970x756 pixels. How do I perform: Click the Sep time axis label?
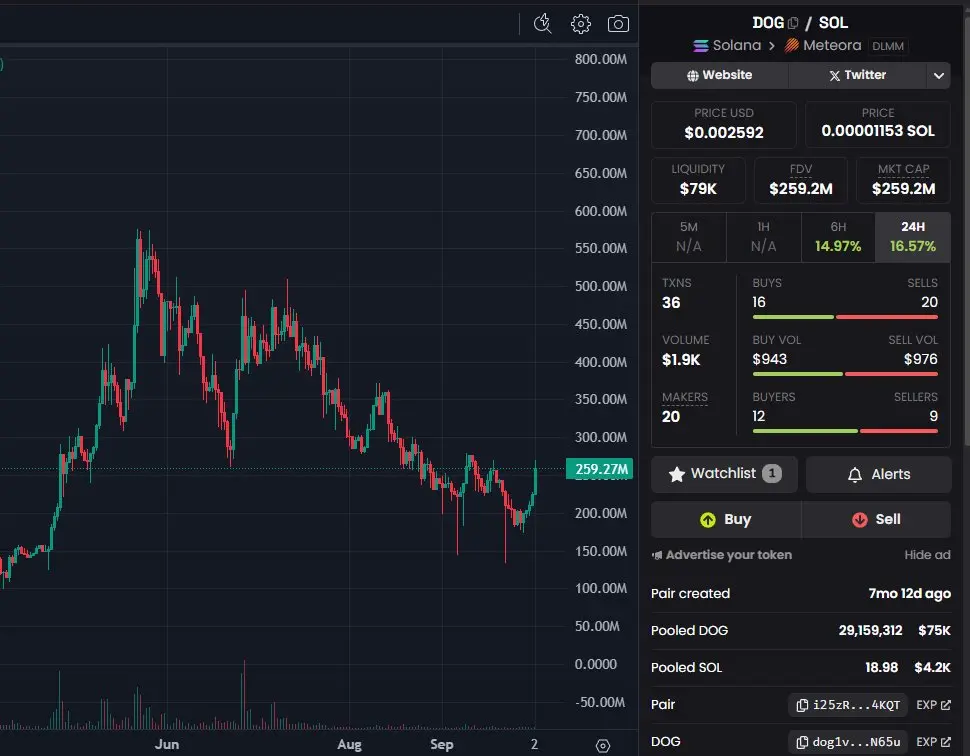tap(442, 744)
